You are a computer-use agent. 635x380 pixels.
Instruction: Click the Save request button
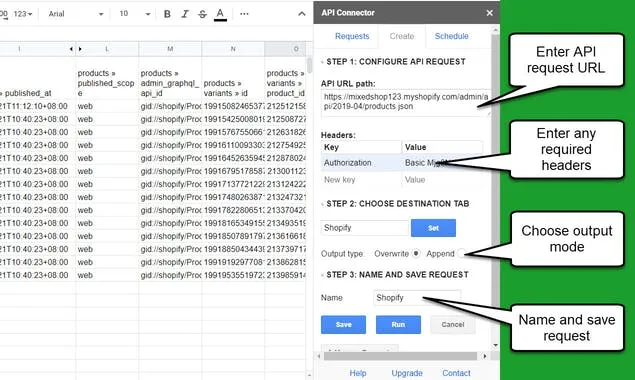343,324
